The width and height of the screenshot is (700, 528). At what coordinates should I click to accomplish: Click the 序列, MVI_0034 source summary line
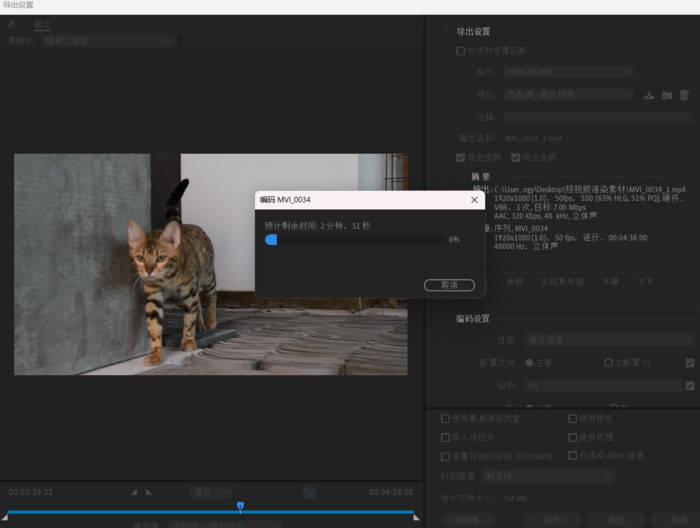tap(521, 229)
